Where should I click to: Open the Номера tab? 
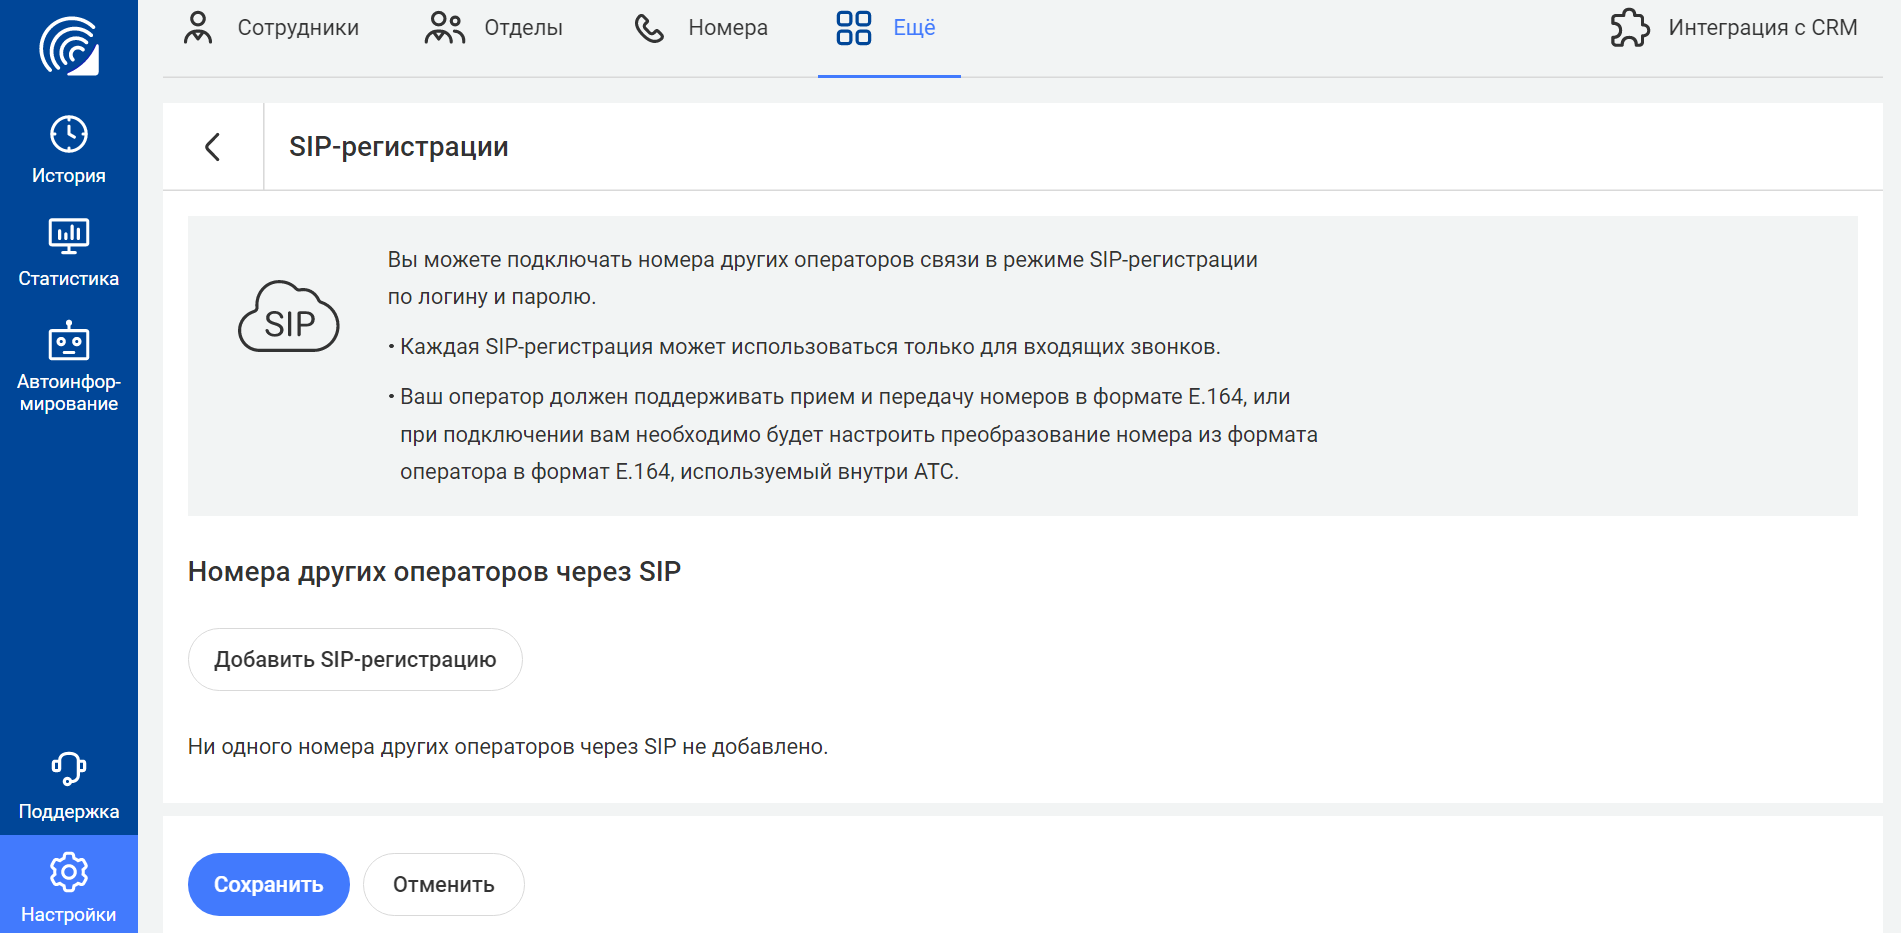[x=701, y=28]
